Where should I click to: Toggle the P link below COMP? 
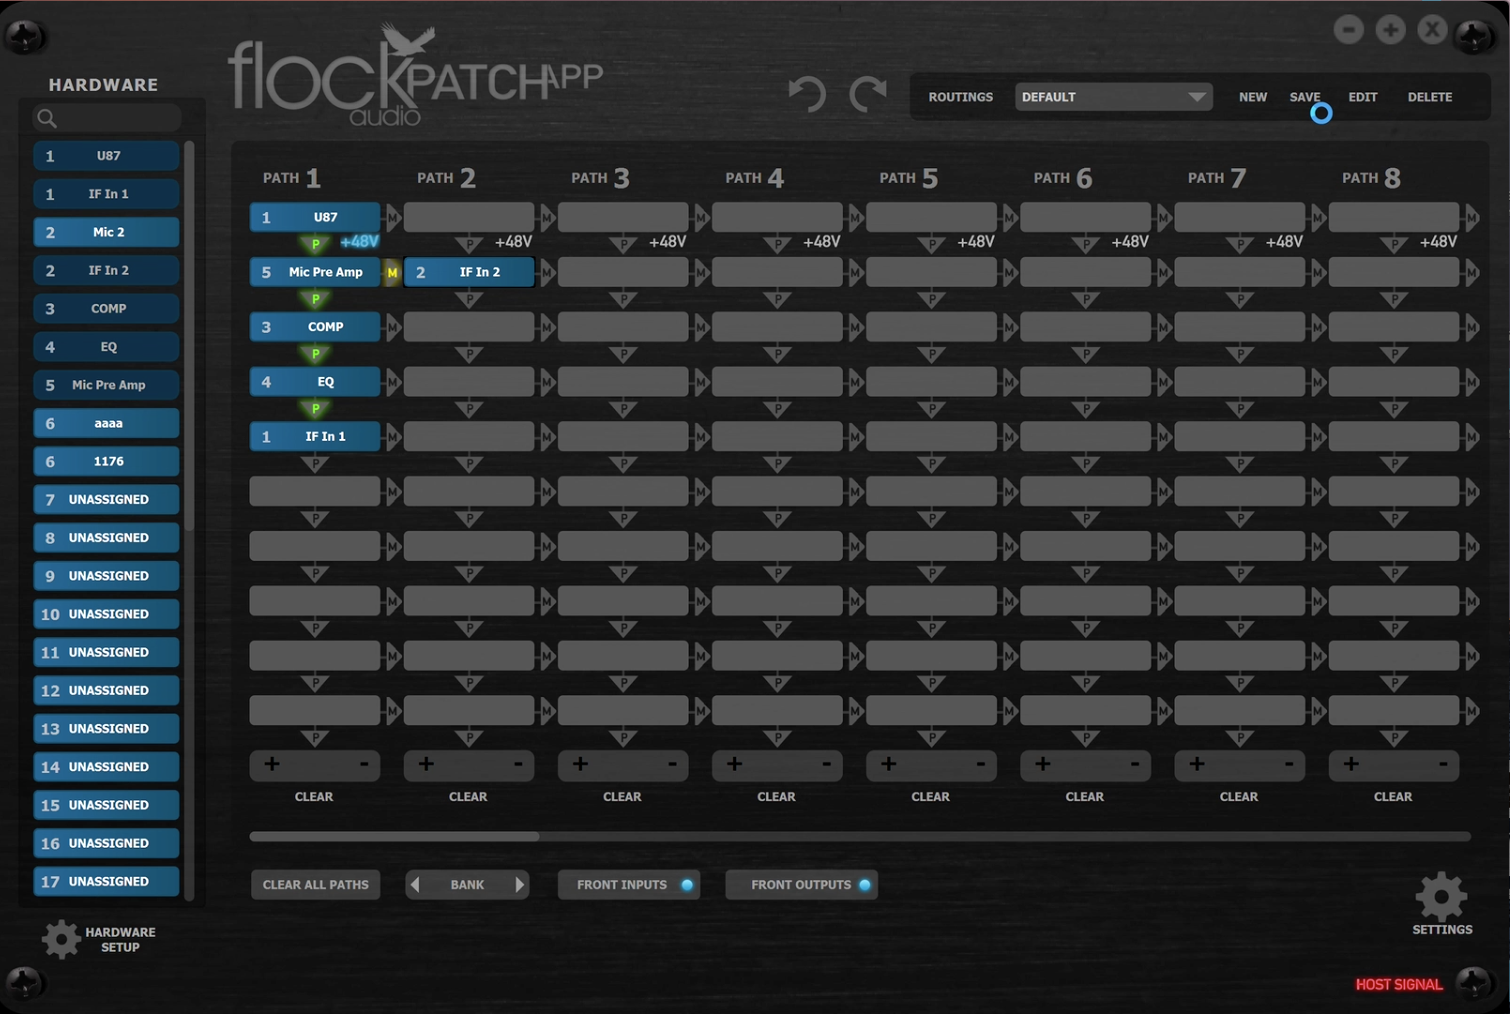coord(315,353)
